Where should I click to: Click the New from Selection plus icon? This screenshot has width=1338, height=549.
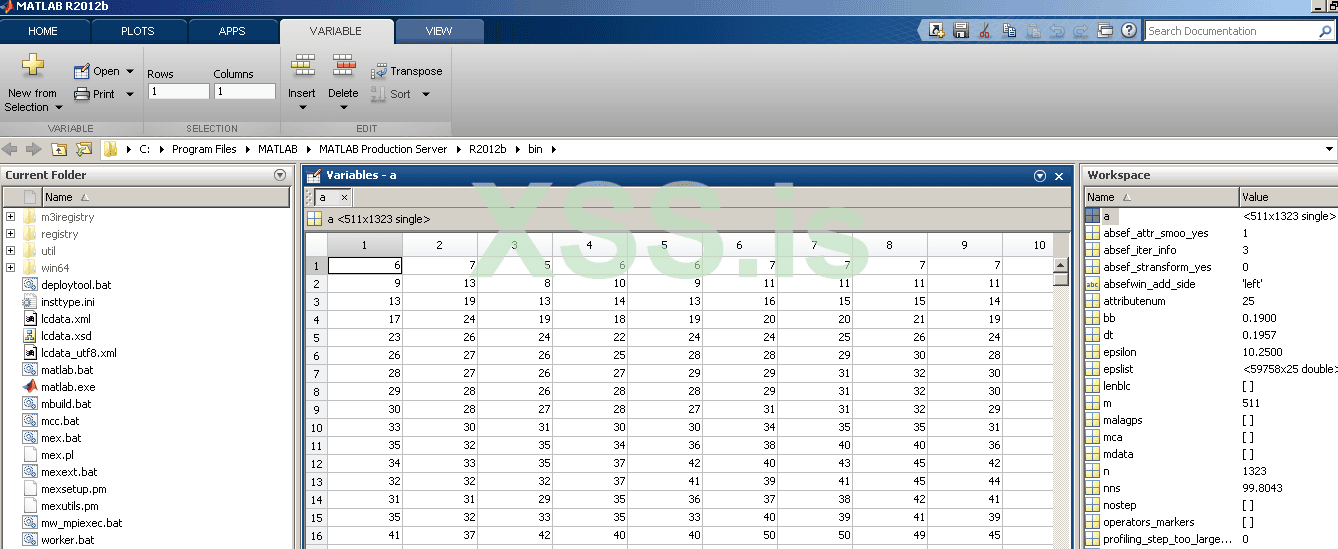[x=33, y=66]
